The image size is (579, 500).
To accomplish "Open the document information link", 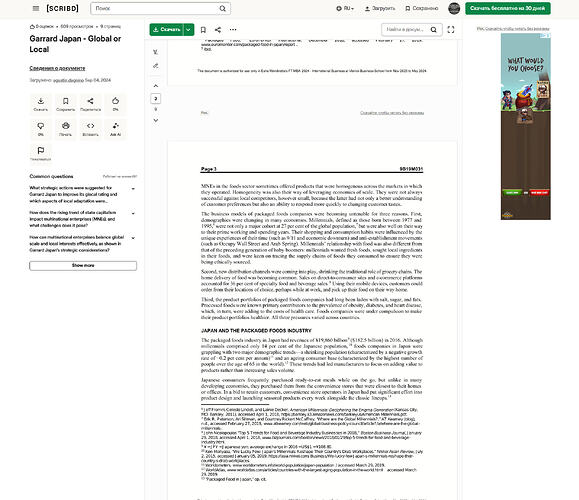I will (x=57, y=68).
